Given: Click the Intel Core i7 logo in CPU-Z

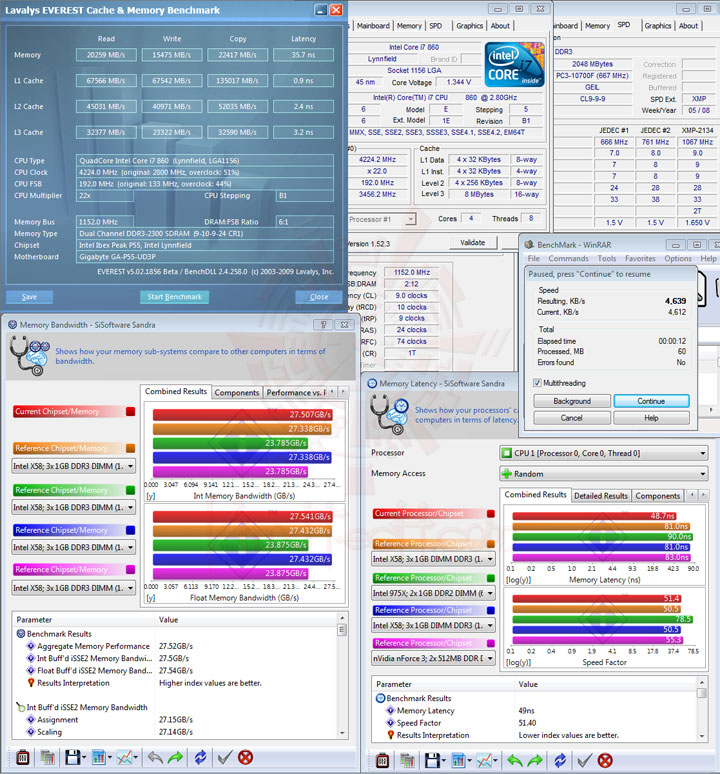Looking at the screenshot, I should tap(514, 65).
